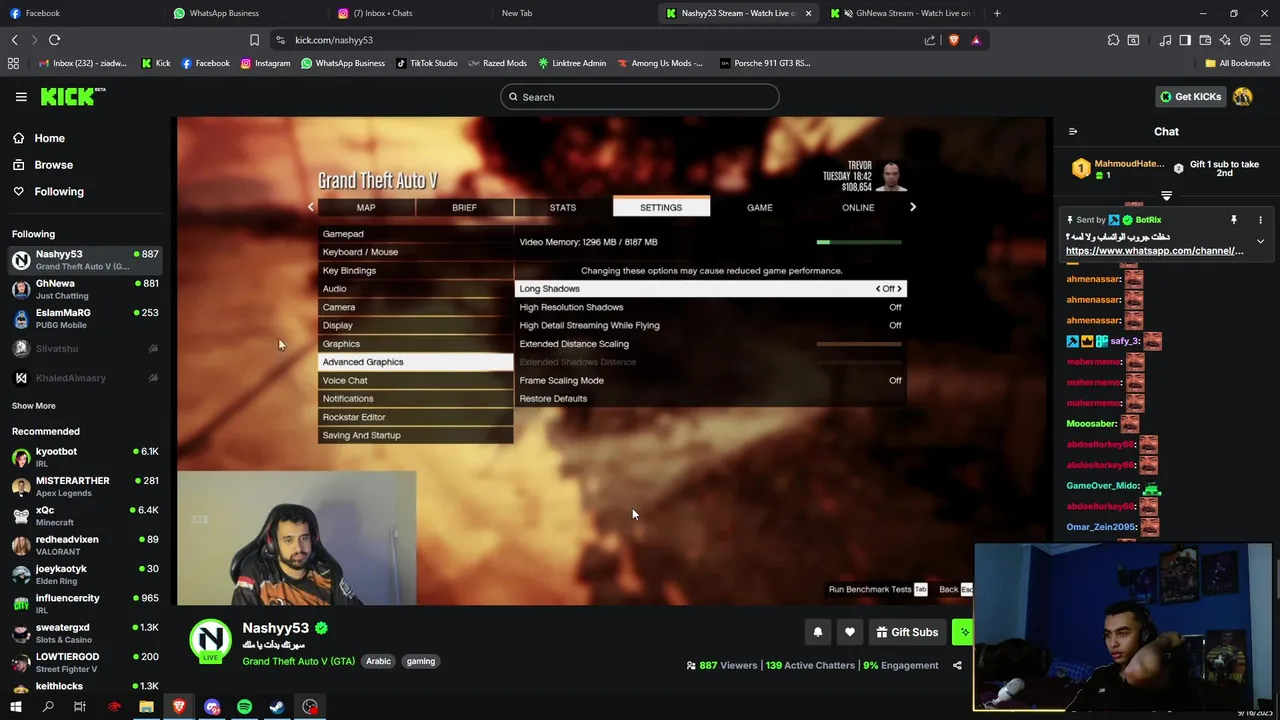Click Show More under Following
Viewport: 1280px width, 720px height.
point(34,406)
